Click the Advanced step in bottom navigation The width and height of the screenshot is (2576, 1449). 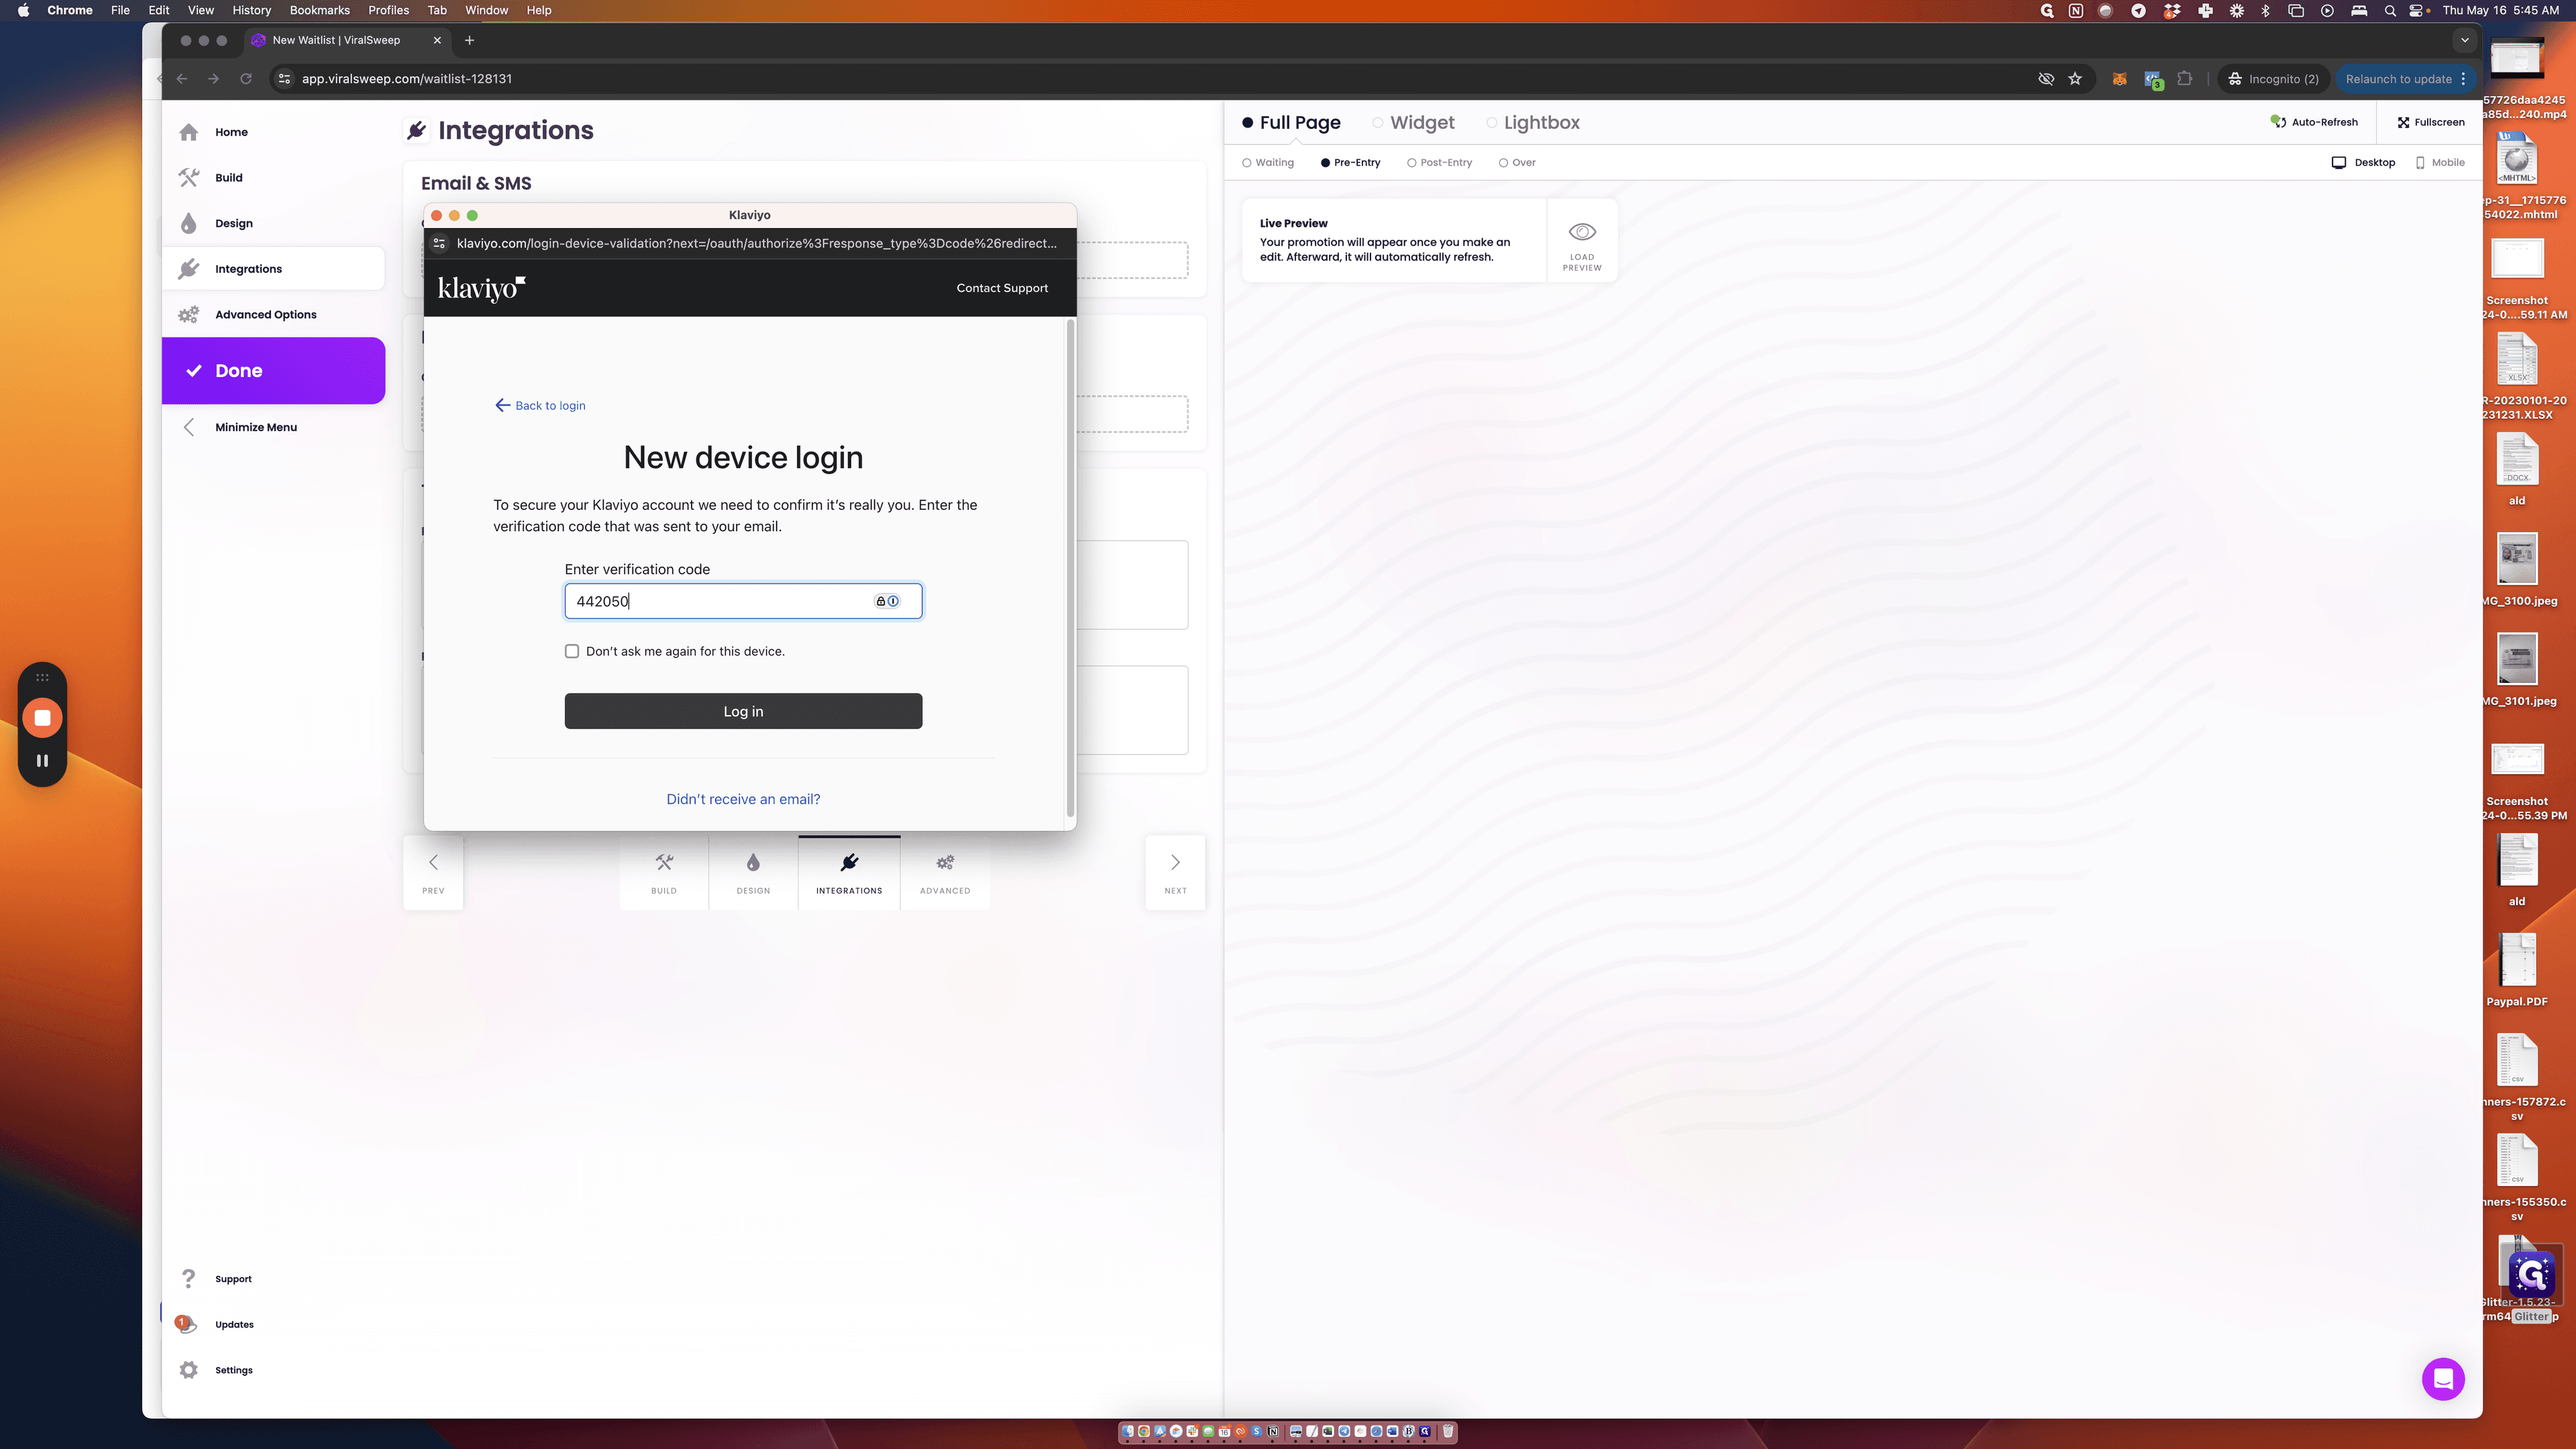[x=945, y=872]
